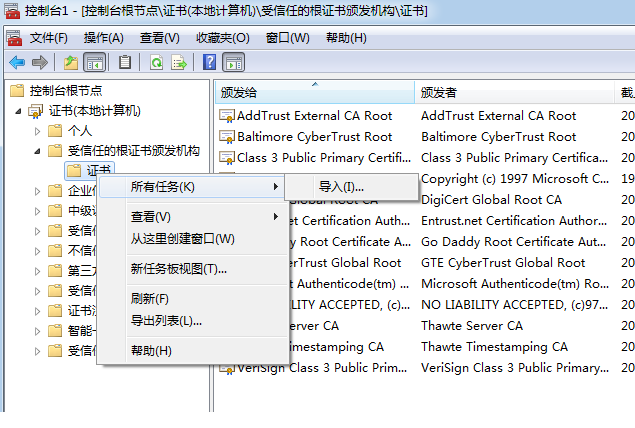
Task: Expand the 中级 tree node arrow
Action: click(38, 211)
